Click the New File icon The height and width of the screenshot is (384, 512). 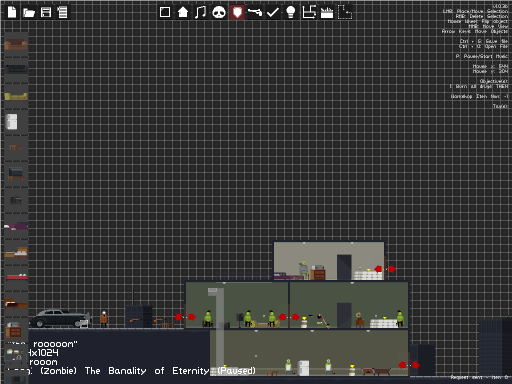[12, 12]
